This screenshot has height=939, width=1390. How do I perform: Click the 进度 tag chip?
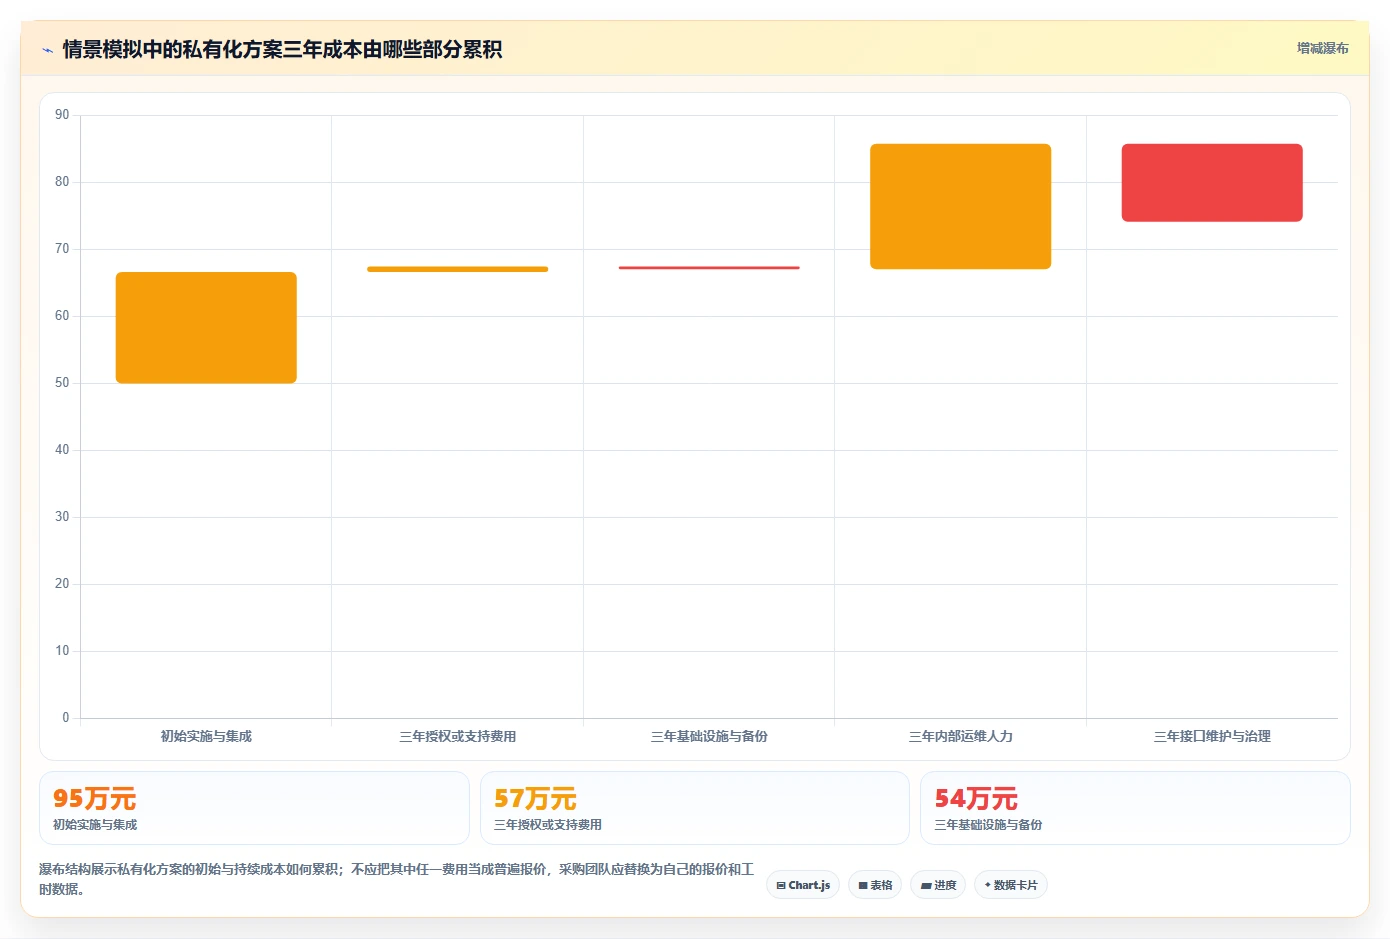[x=938, y=885]
